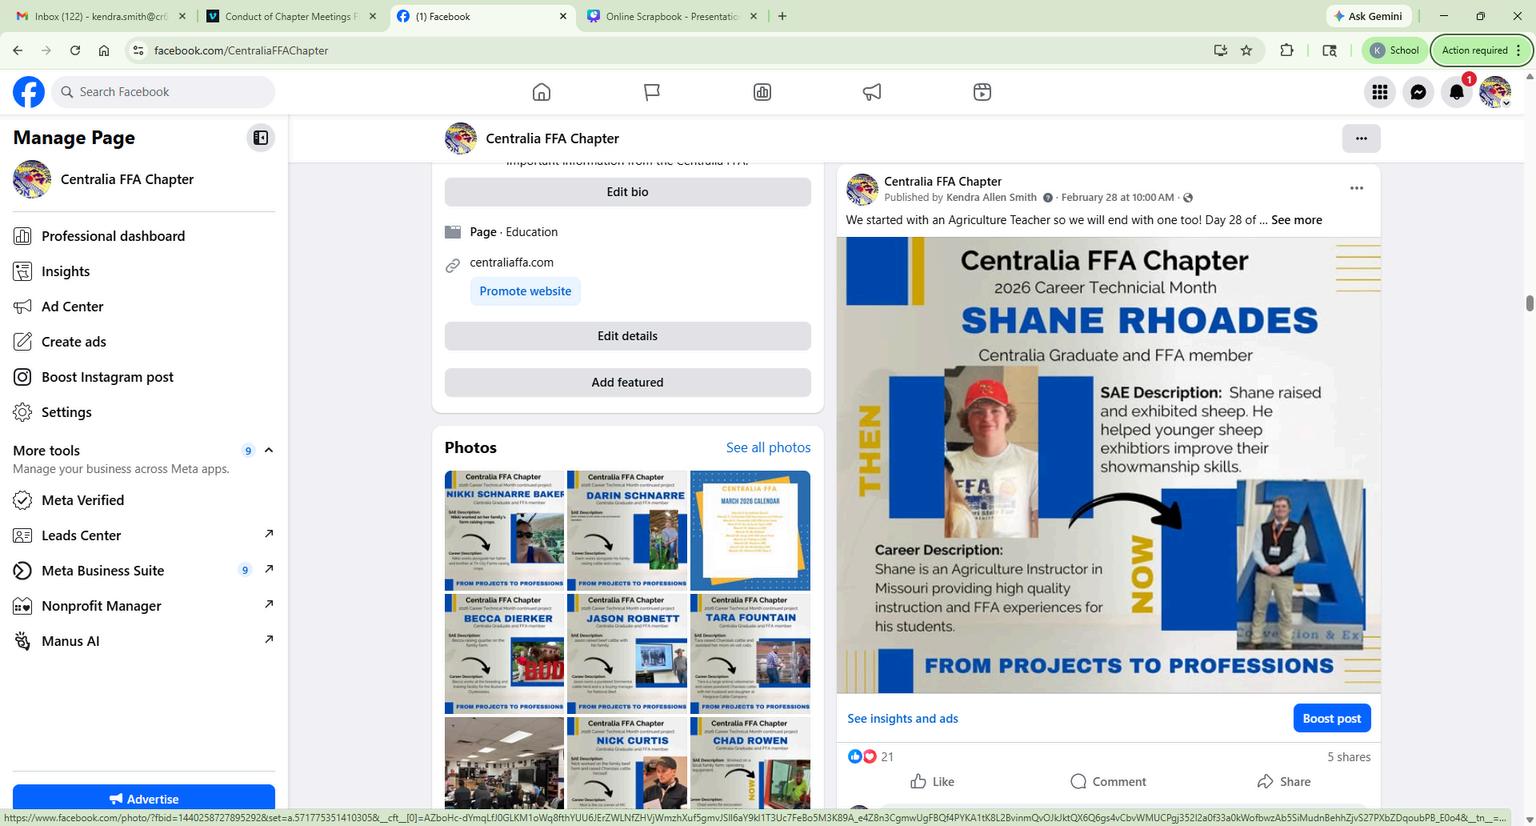
Task: Open the Facebook apps grid menu
Action: coord(1380,92)
